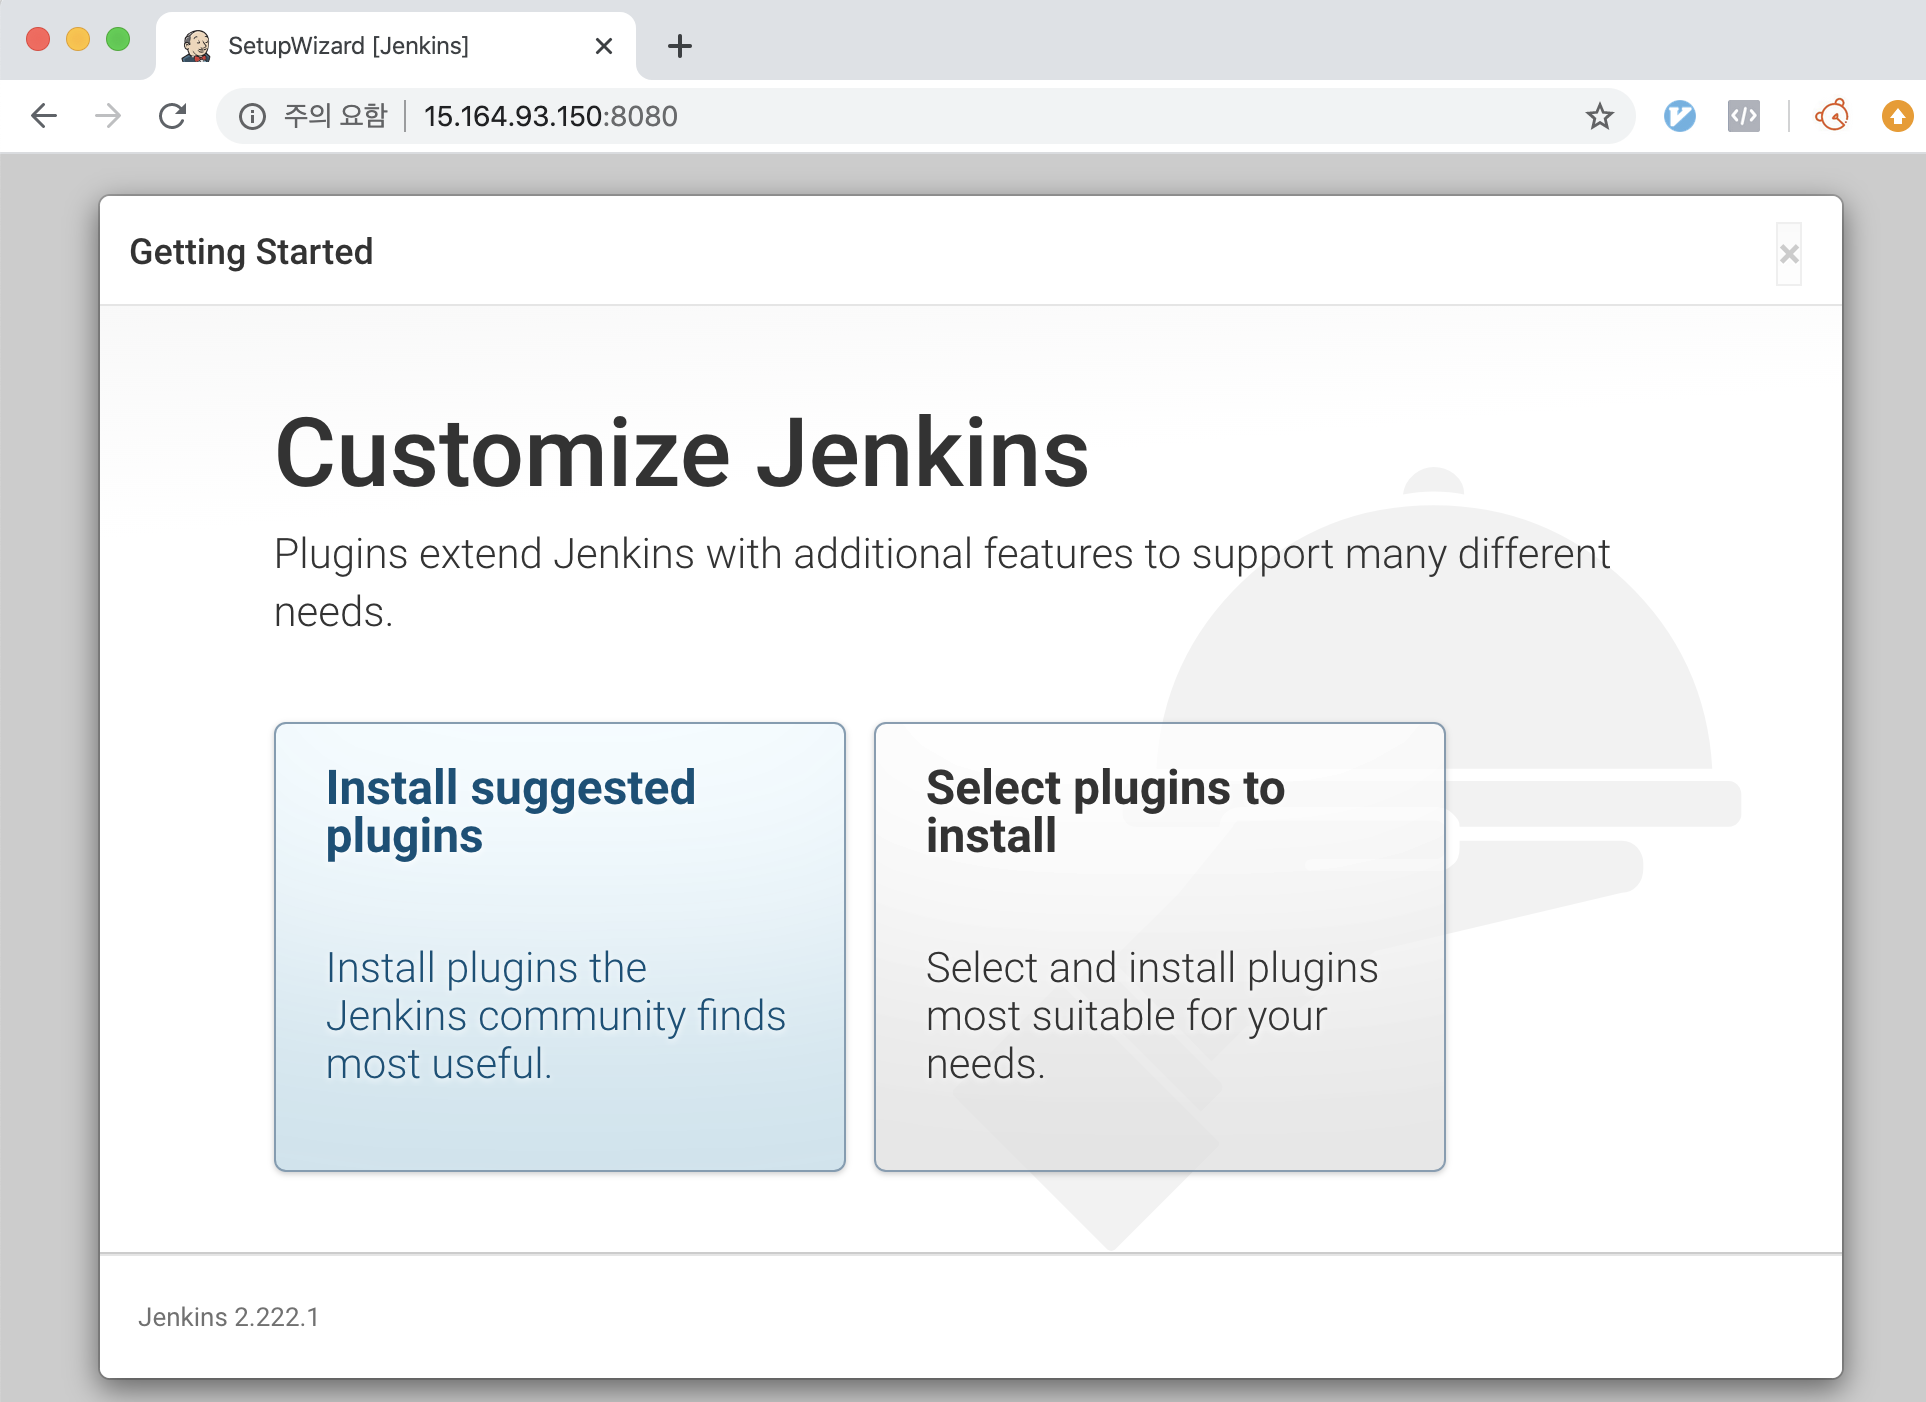Click the site information security icon
Viewport: 1926px width, 1402px height.
coord(252,117)
